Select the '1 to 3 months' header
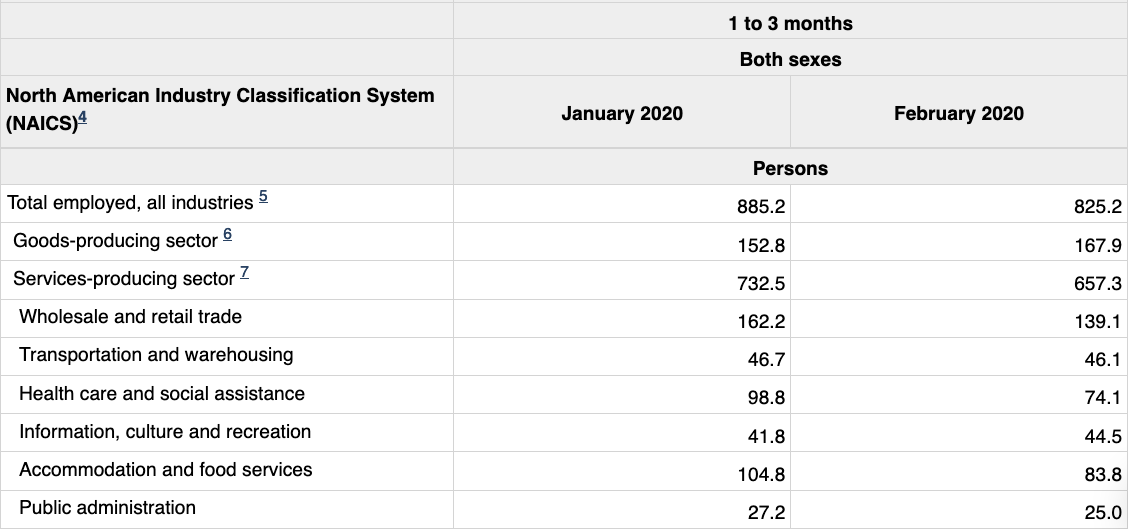This screenshot has width=1128, height=529. click(790, 22)
